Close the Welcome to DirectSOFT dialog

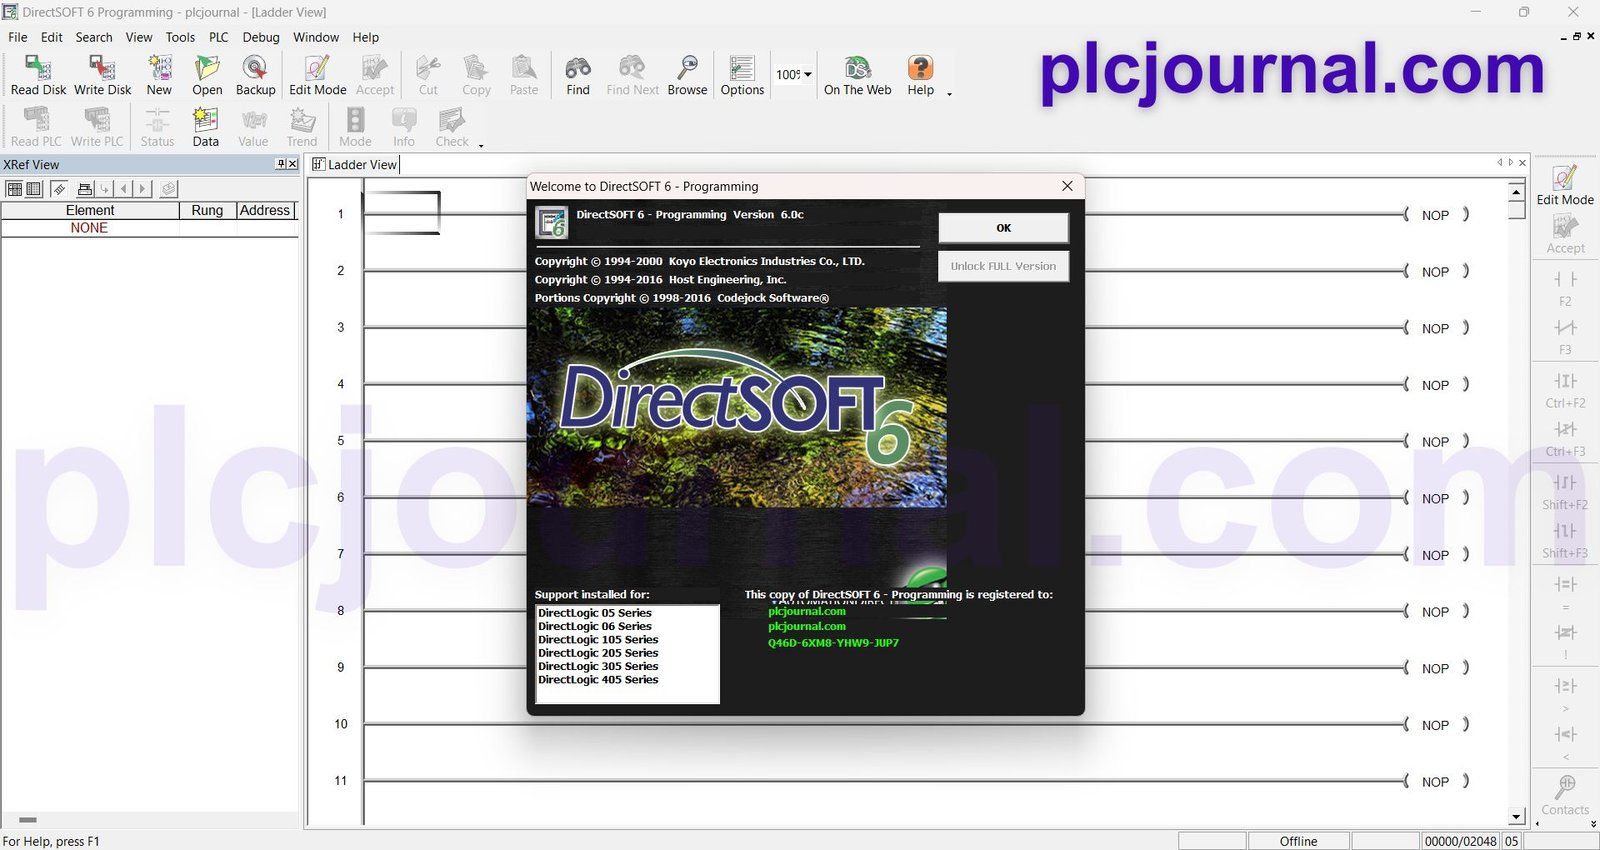click(x=1067, y=186)
